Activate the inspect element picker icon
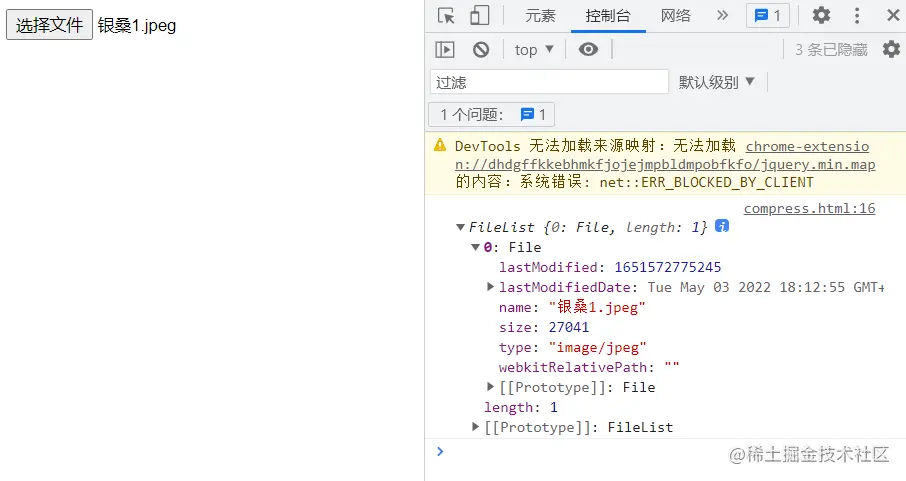906x481 pixels. pos(445,16)
